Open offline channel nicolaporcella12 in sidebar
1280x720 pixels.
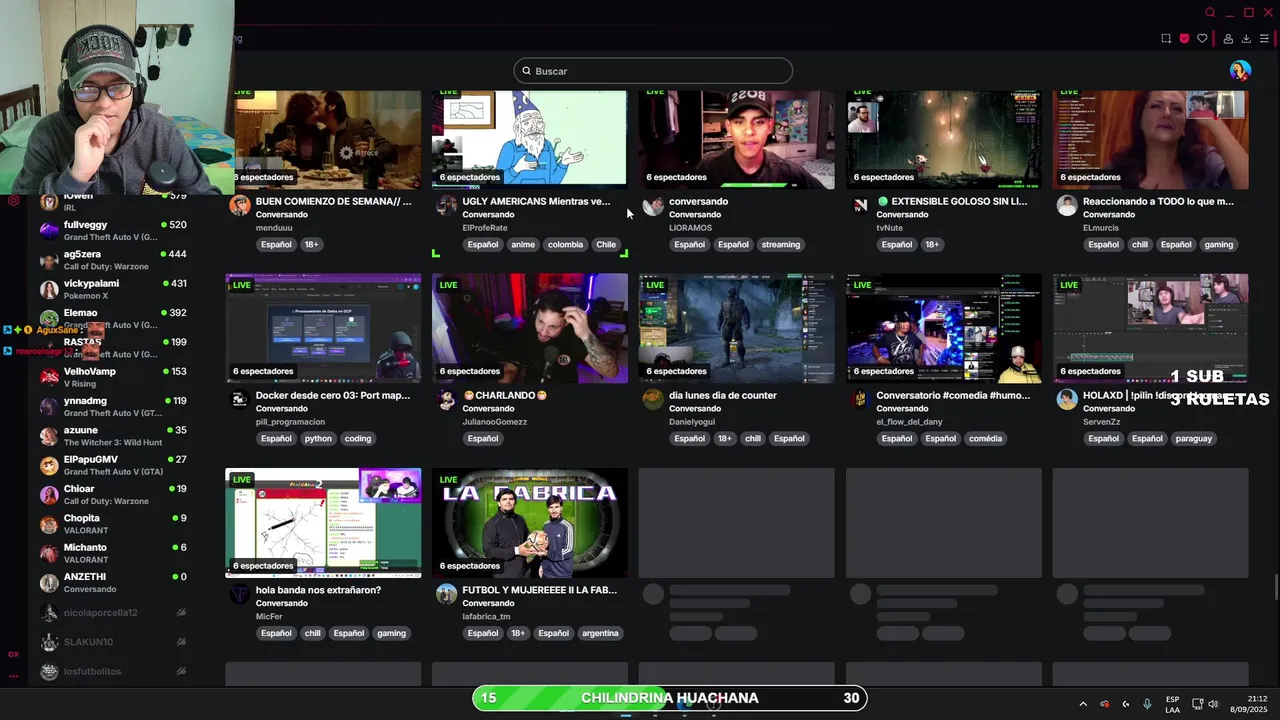(x=113, y=612)
